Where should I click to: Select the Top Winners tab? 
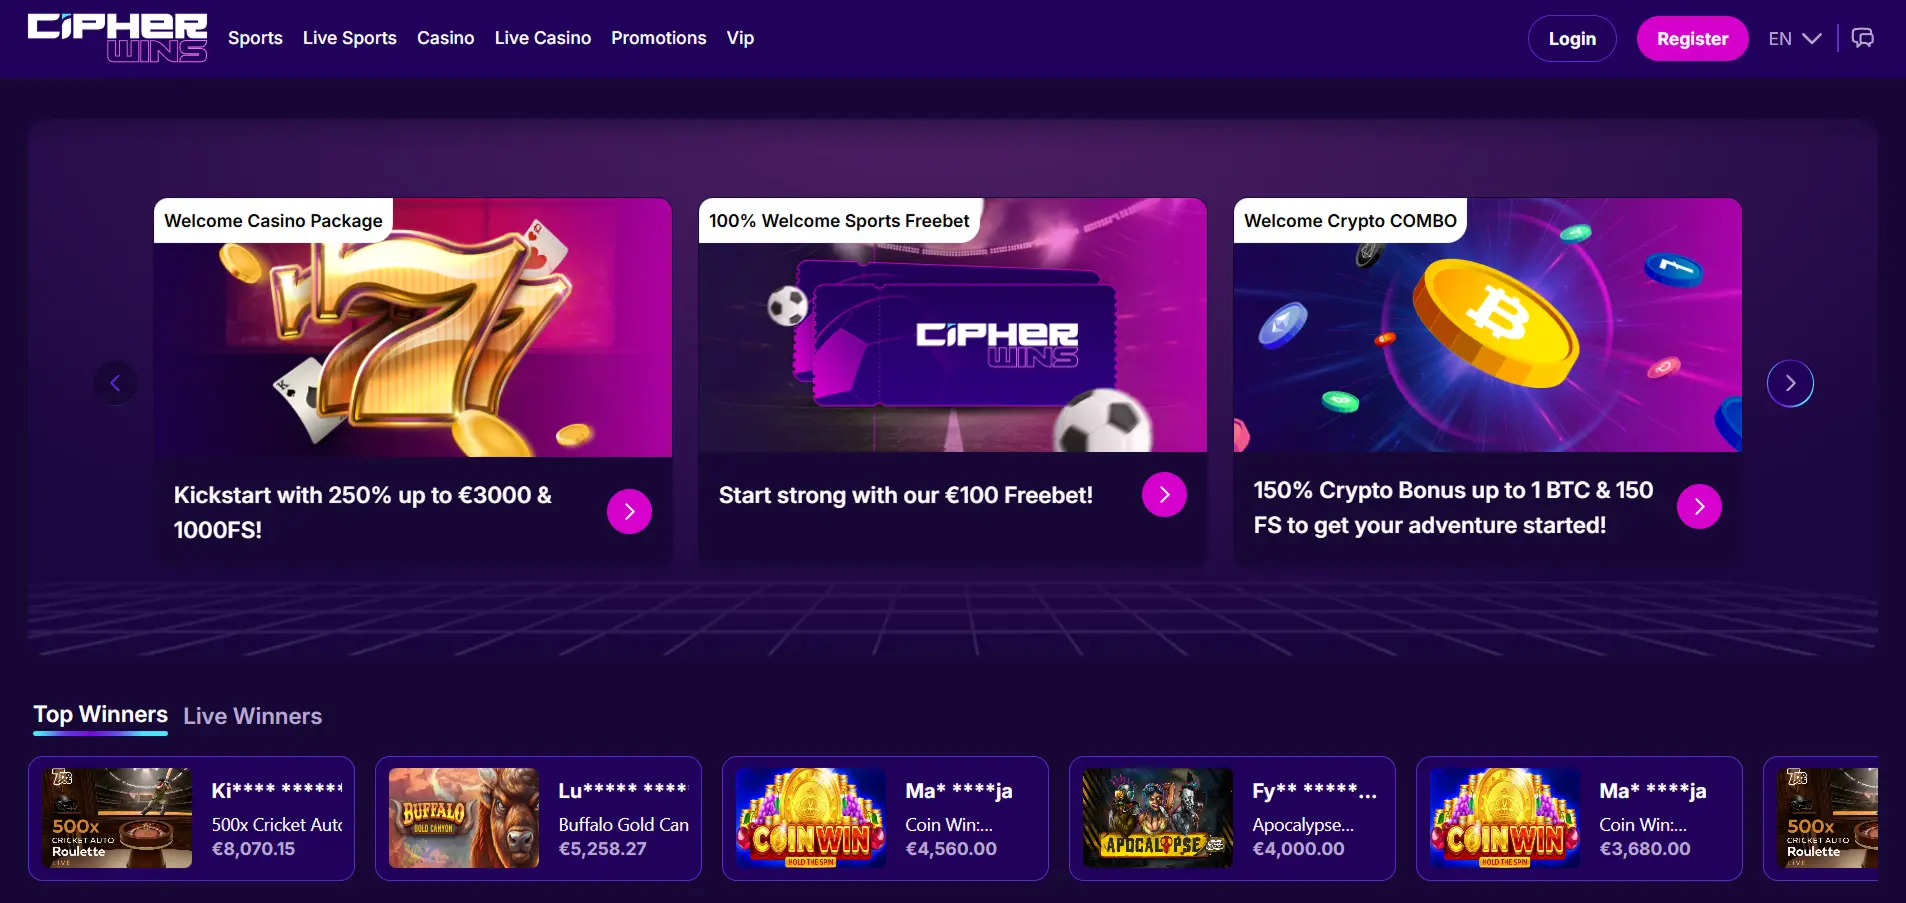pos(100,714)
